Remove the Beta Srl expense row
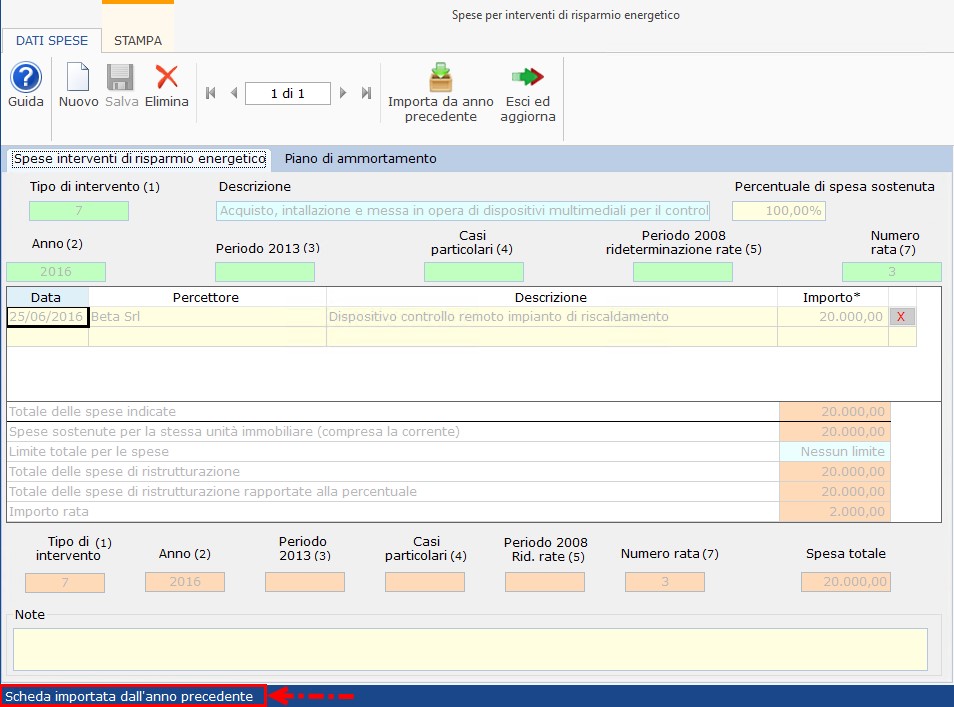The image size is (954, 707). click(x=902, y=316)
